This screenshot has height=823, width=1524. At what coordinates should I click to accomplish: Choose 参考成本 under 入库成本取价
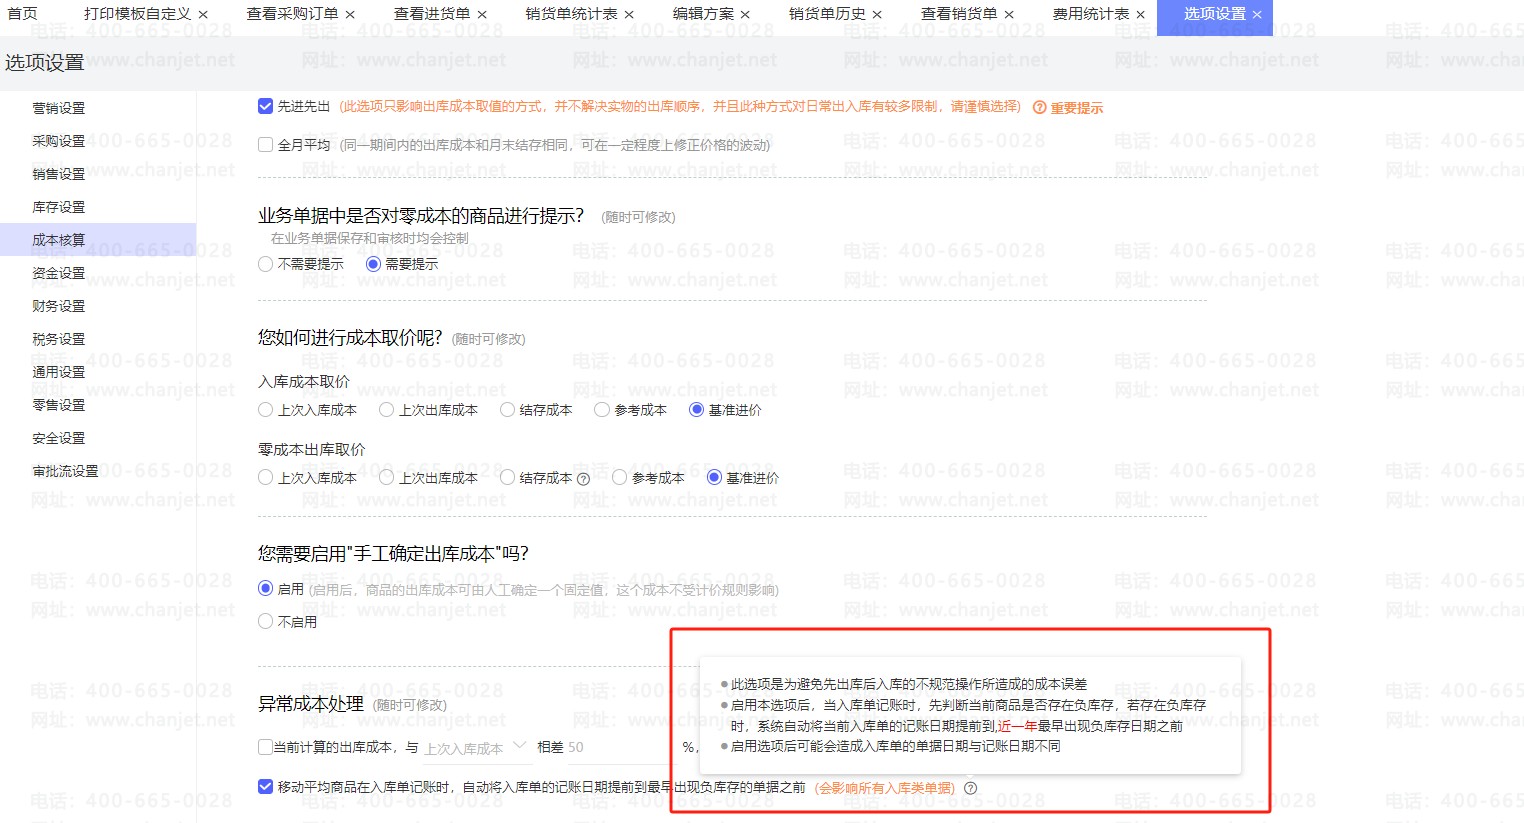[x=601, y=410]
